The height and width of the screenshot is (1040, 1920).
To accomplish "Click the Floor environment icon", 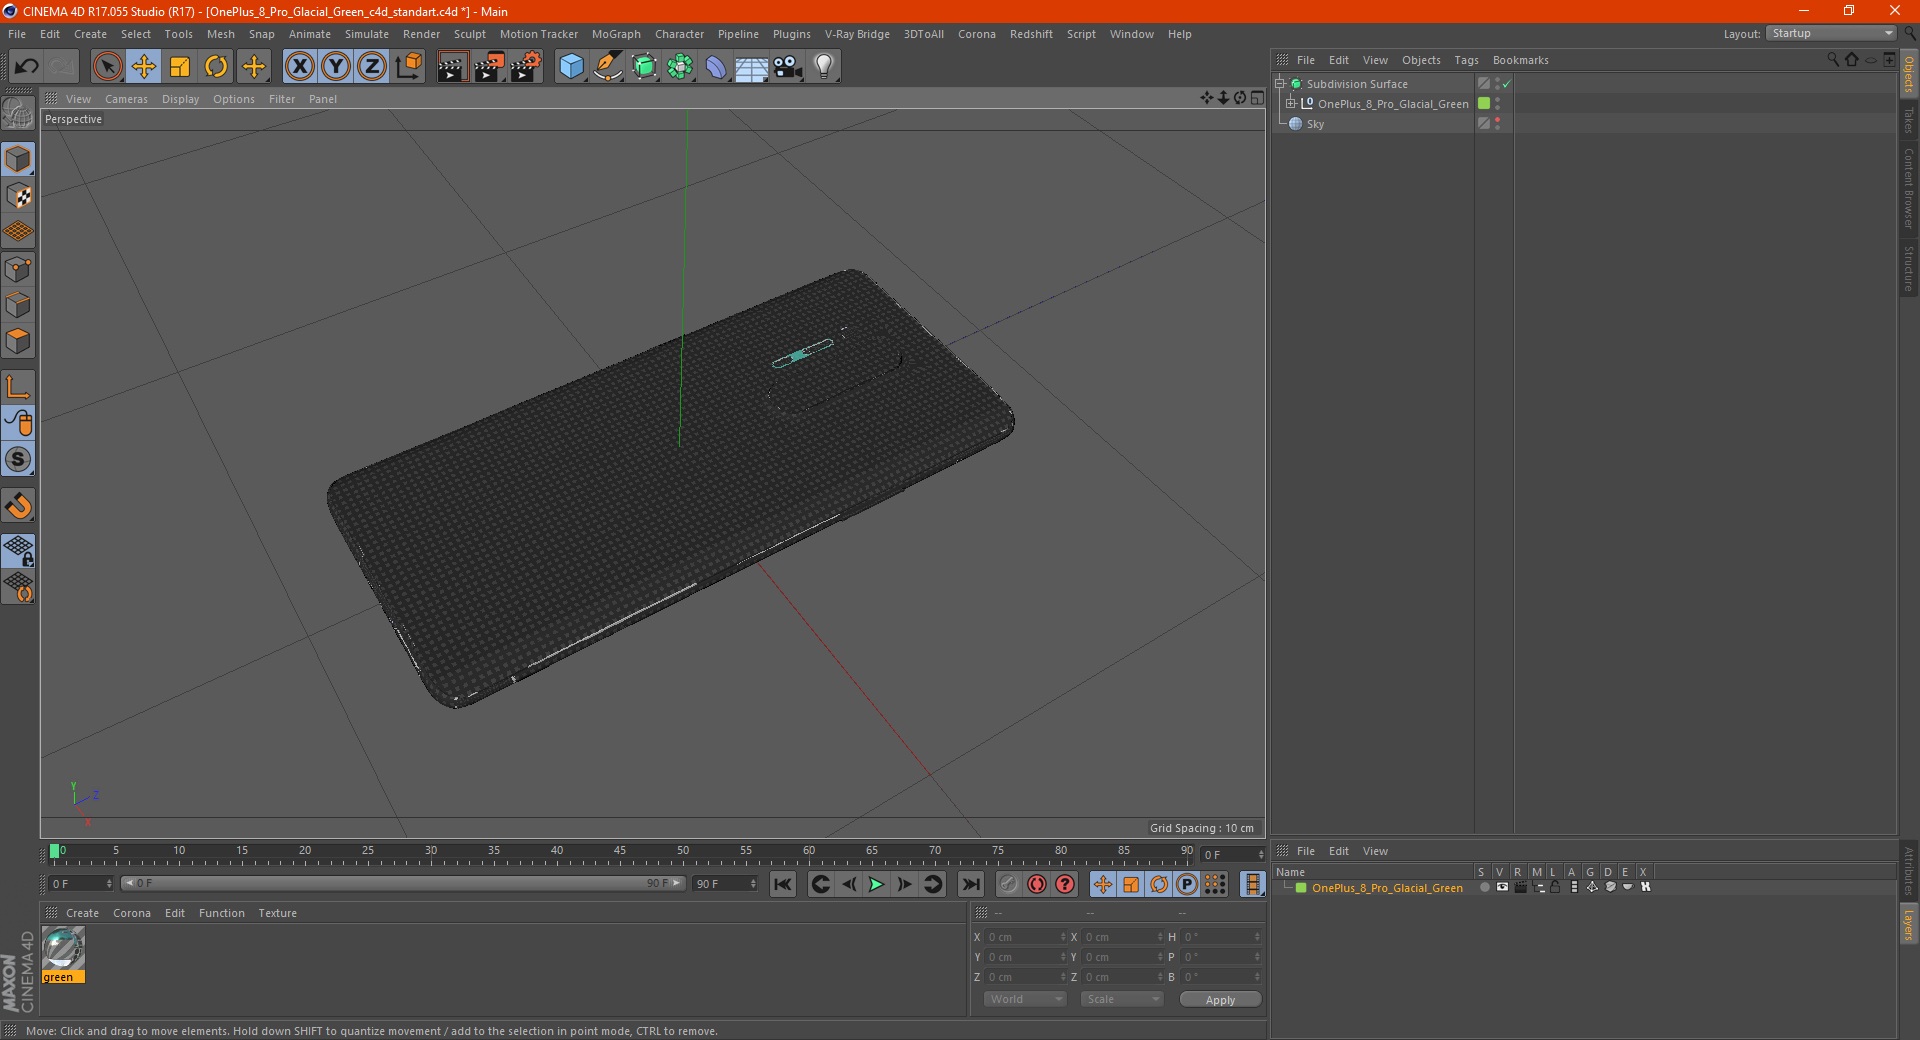I will pyautogui.click(x=752, y=67).
